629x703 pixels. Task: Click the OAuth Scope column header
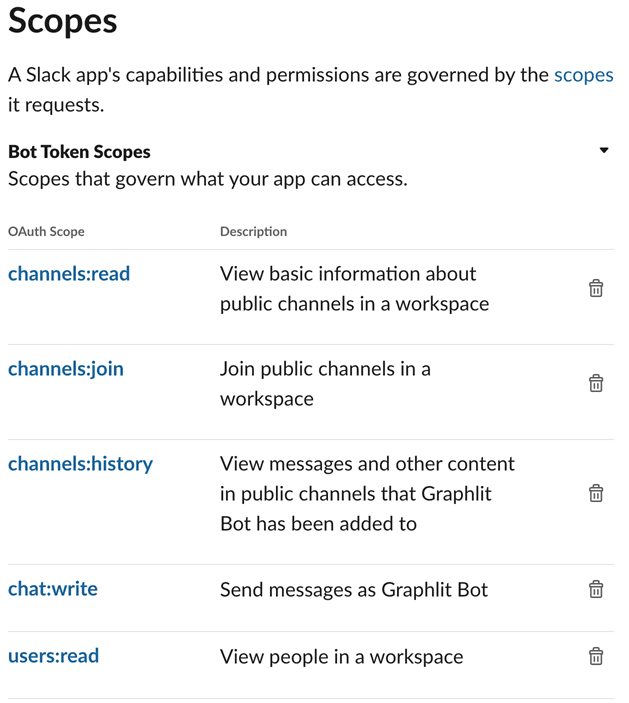pos(46,231)
